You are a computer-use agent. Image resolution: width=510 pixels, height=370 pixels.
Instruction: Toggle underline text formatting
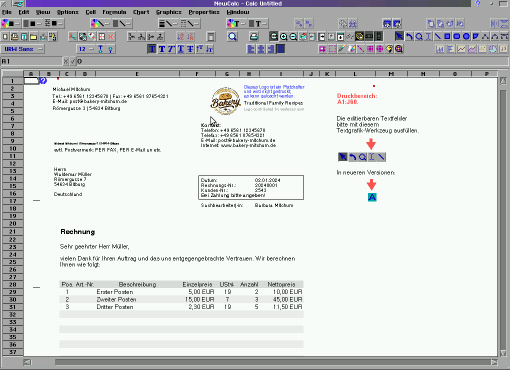[181, 49]
